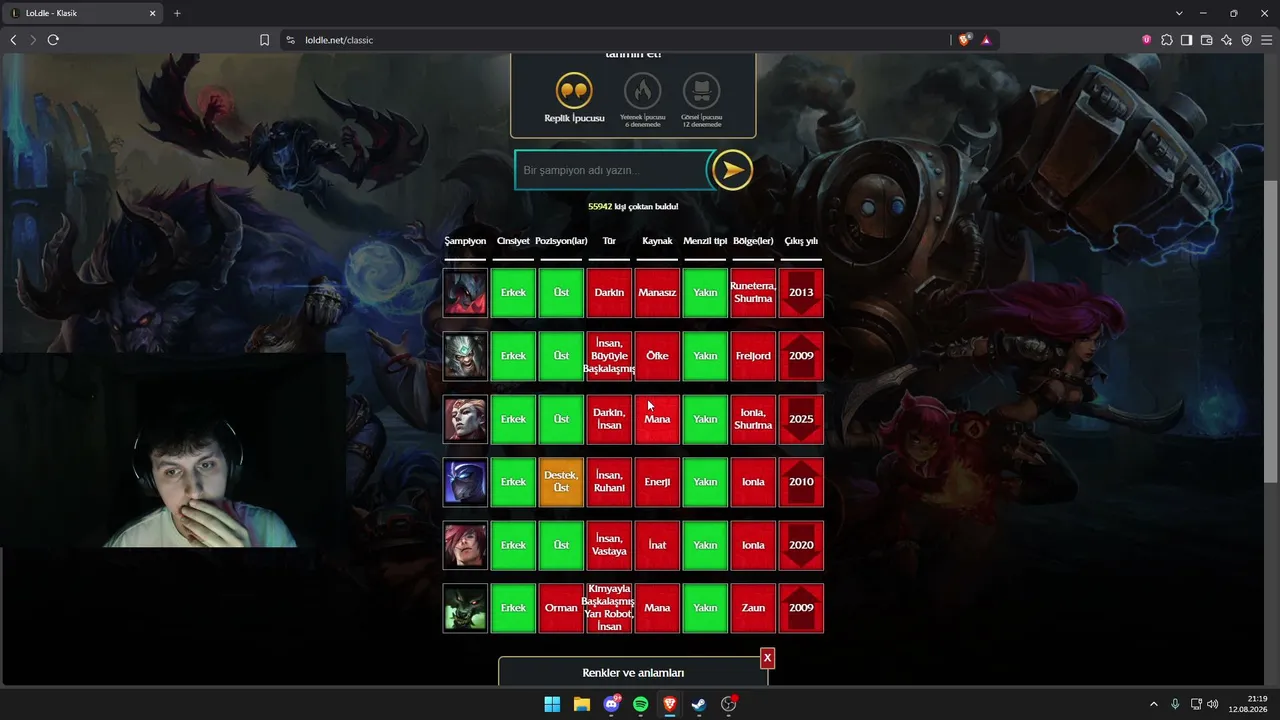Click the Öfke source cell
The width and height of the screenshot is (1280, 720).
657,356
